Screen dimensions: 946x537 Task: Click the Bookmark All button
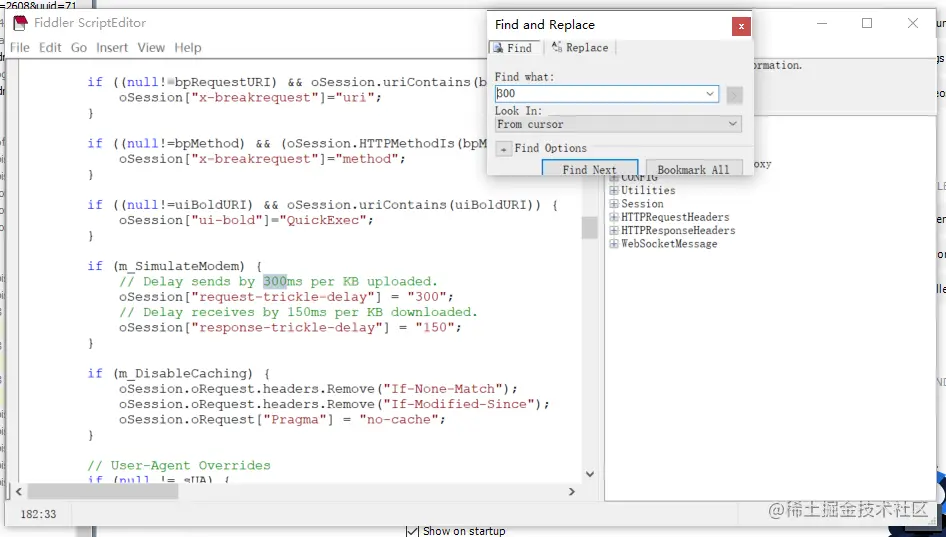(694, 170)
